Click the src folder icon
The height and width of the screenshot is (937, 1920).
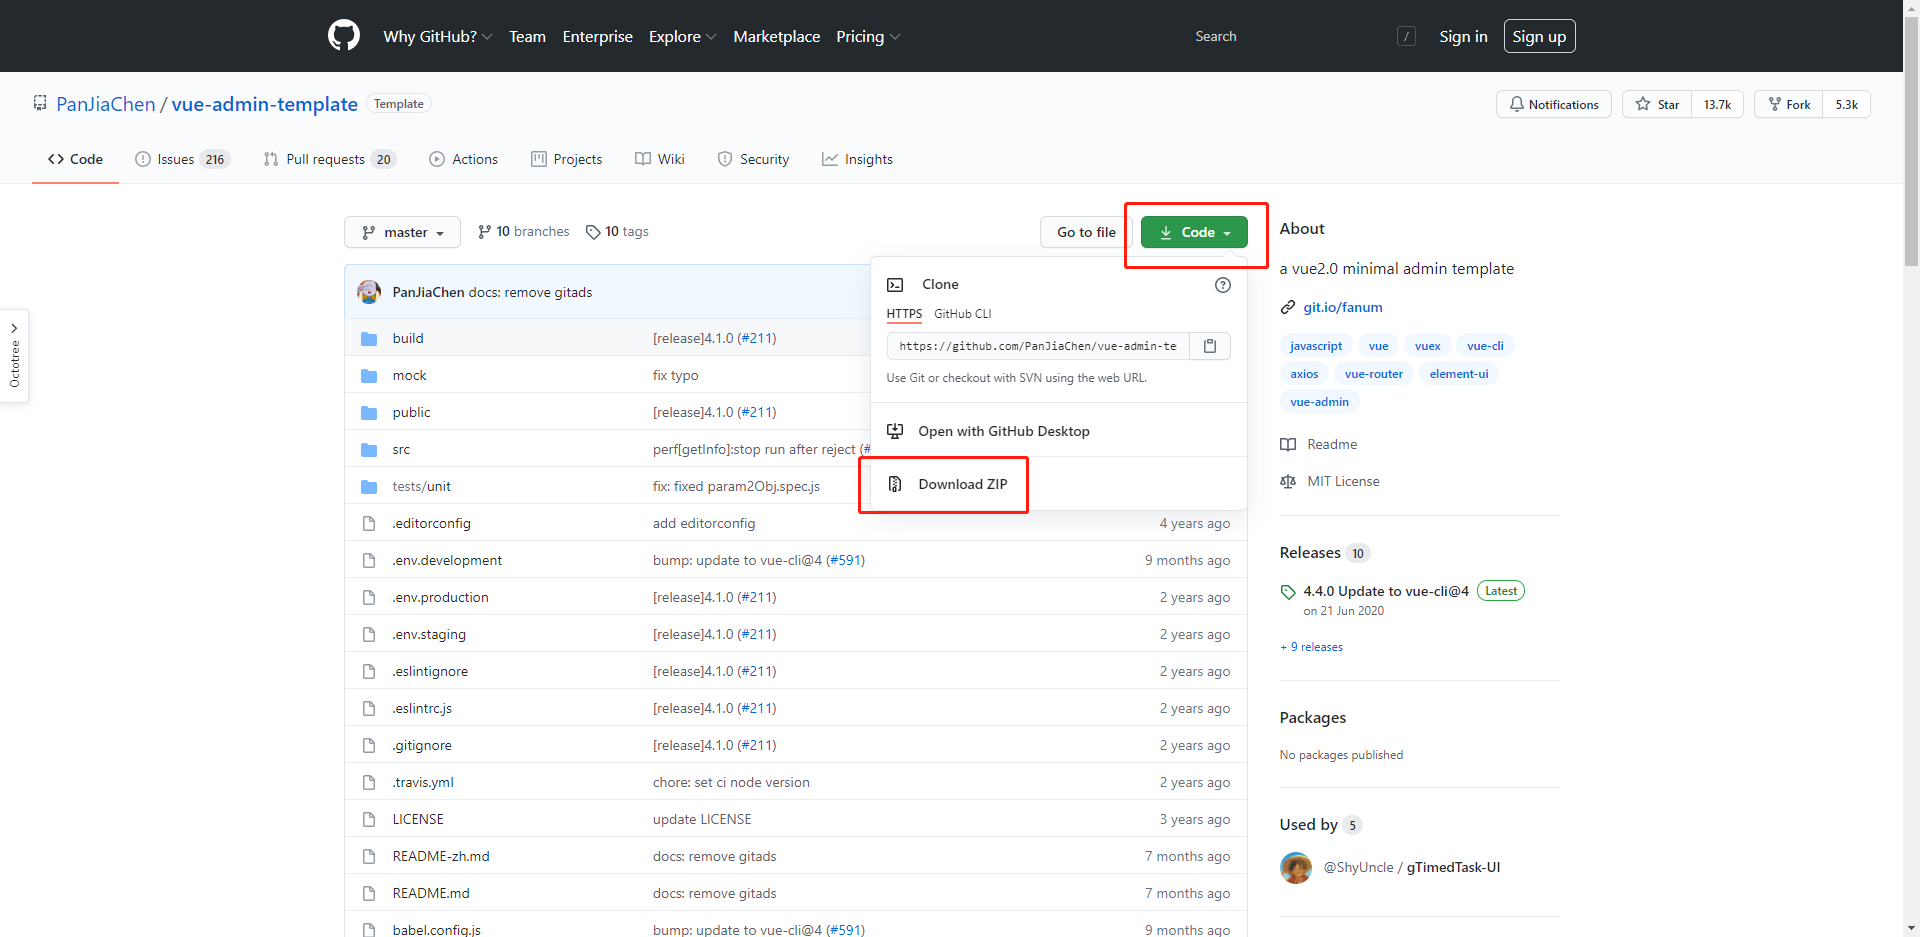369,450
